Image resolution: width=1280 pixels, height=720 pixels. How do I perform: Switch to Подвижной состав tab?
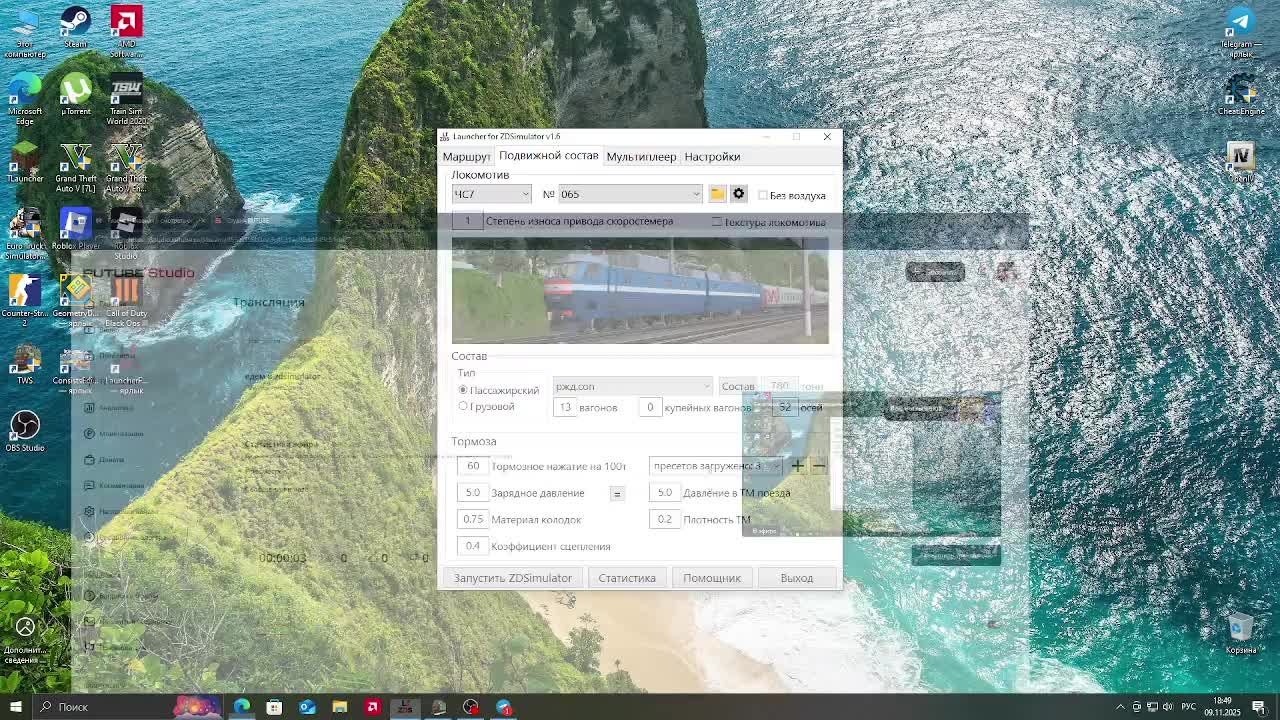click(x=548, y=156)
